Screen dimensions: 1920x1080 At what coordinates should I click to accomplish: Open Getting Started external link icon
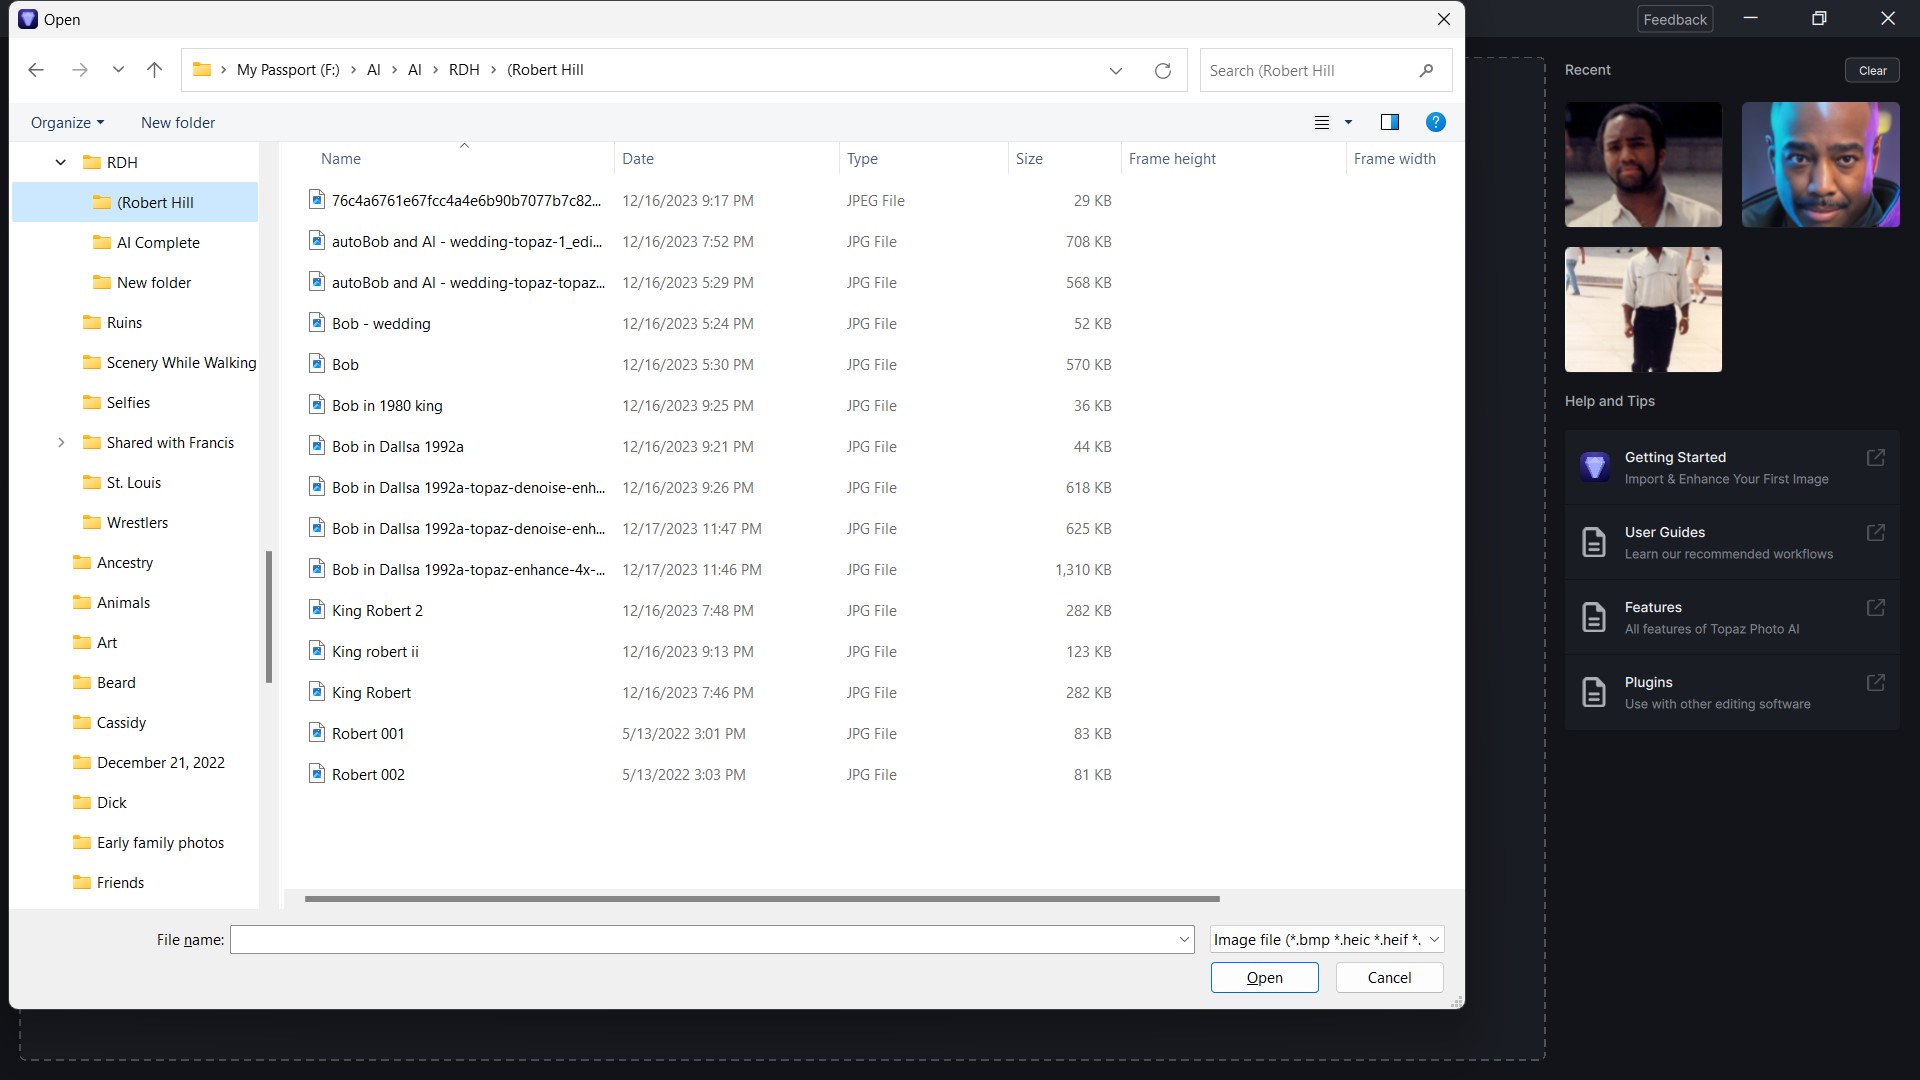coord(1875,457)
